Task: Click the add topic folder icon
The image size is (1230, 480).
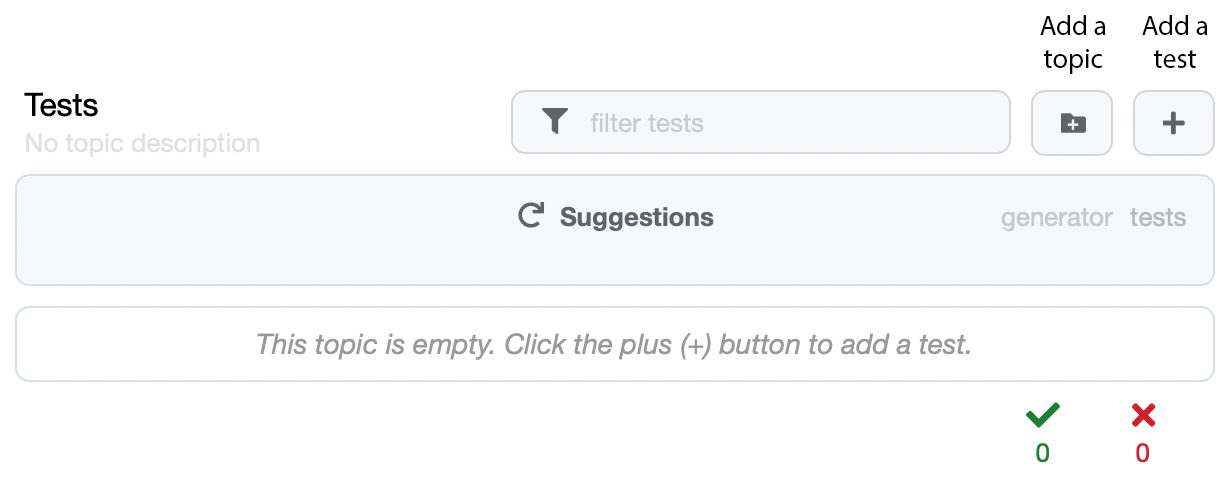Action: coord(1072,124)
